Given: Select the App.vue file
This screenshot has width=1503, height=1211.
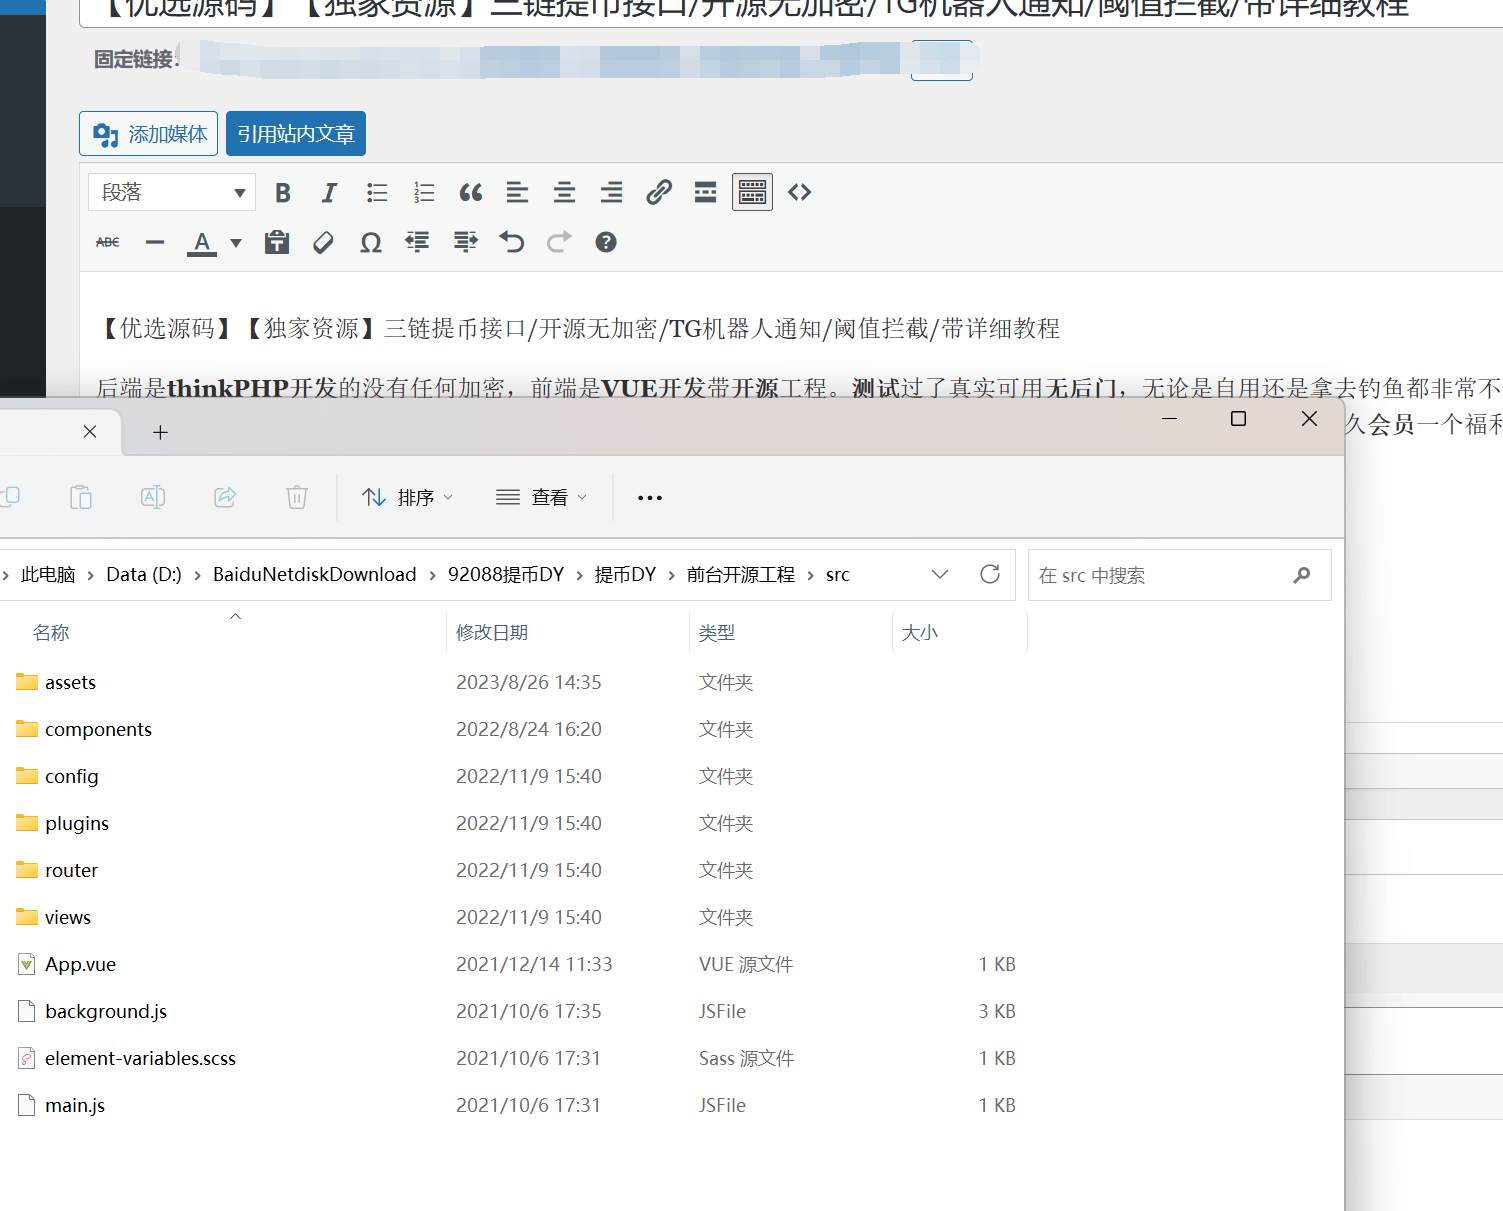Looking at the screenshot, I should pos(80,965).
